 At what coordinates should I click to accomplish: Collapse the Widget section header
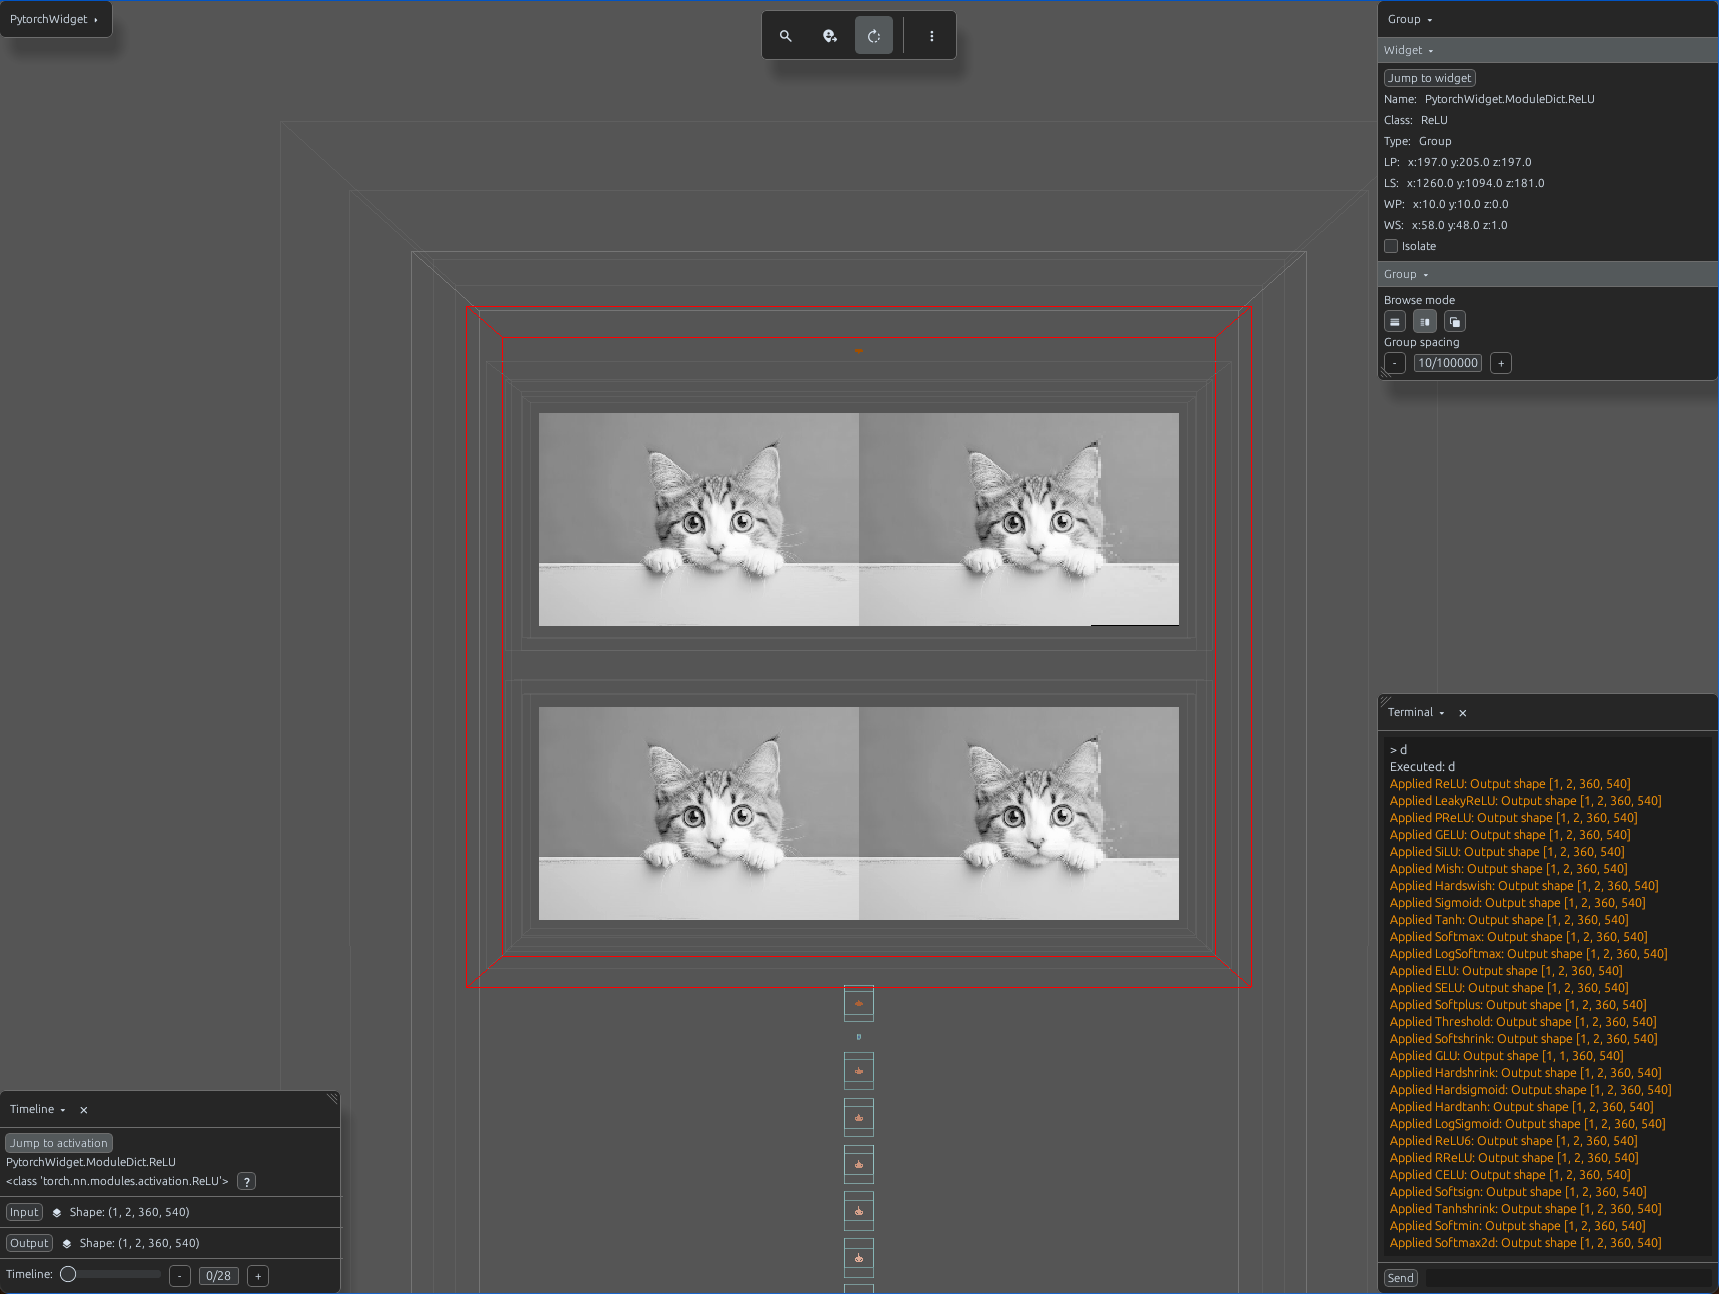pyautogui.click(x=1547, y=50)
